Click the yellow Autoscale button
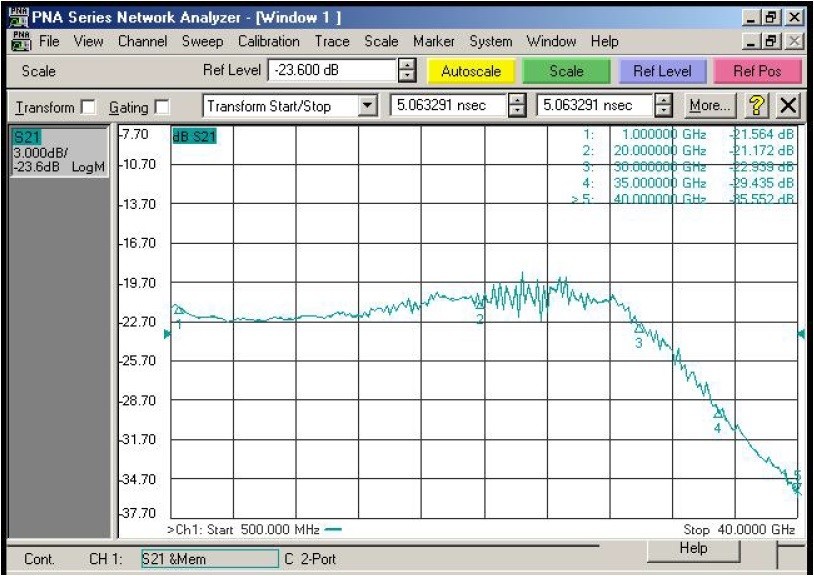The height and width of the screenshot is (576, 814). point(471,71)
